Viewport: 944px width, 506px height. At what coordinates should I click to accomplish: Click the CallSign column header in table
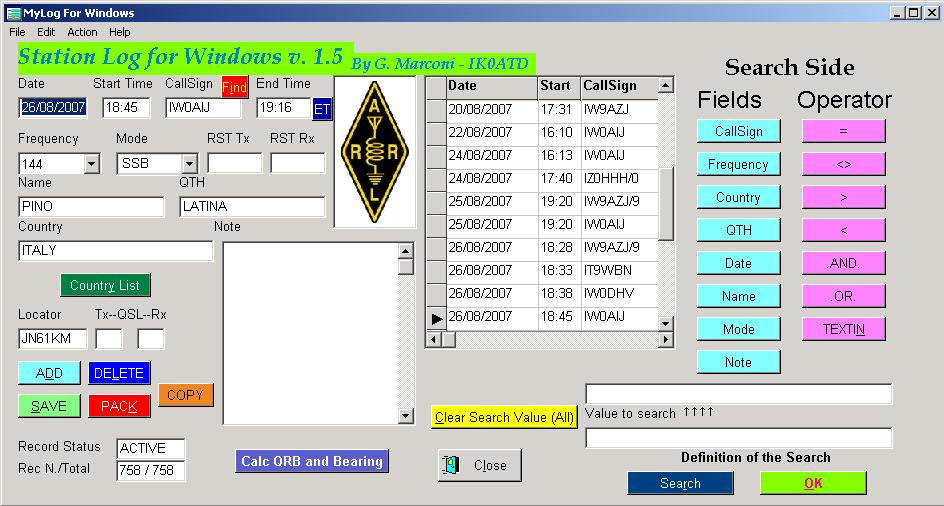pos(620,86)
